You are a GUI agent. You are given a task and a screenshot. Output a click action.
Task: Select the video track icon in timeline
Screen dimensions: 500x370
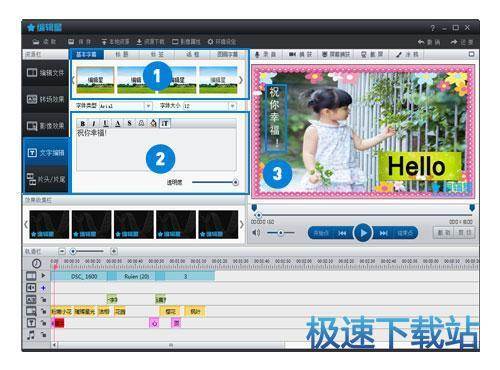click(x=31, y=276)
